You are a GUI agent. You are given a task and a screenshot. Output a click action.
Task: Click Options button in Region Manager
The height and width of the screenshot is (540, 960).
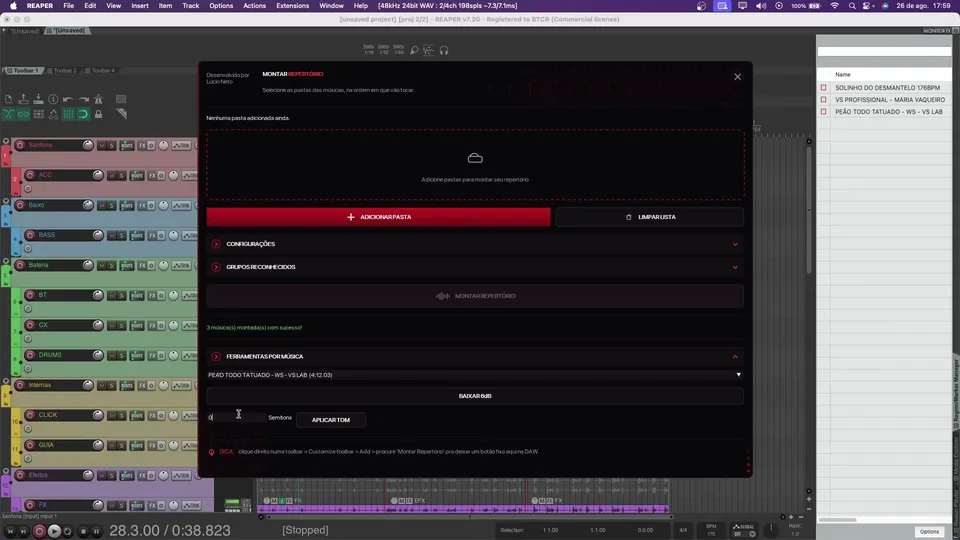click(x=929, y=531)
